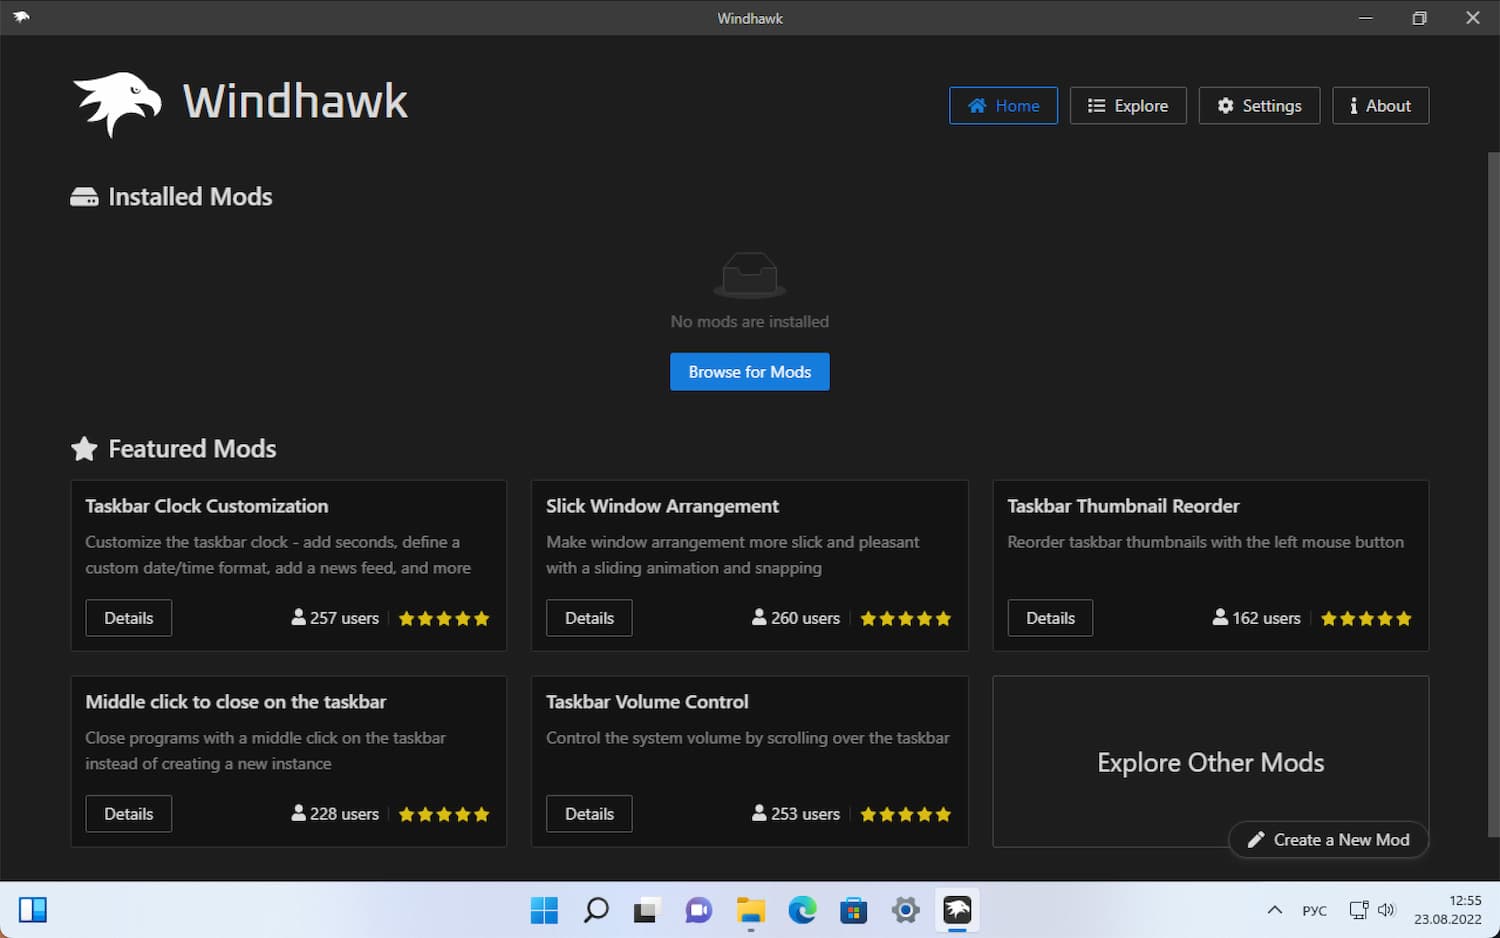This screenshot has width=1500, height=938.
Task: Click Slick Window Arrangement title
Action: tap(662, 506)
